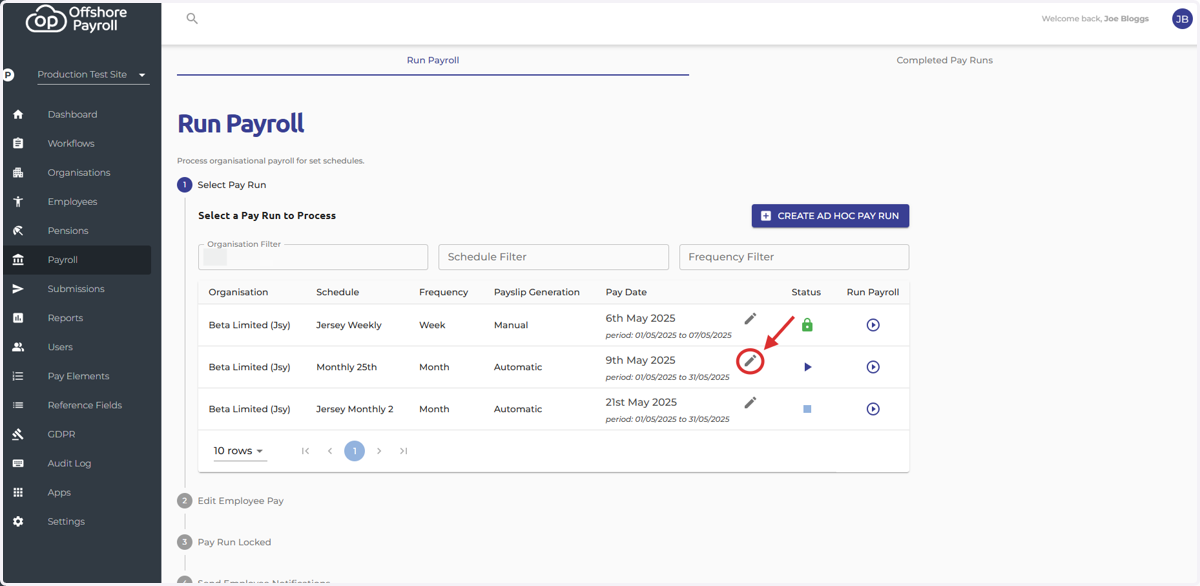Click green lock status for Jersey Weekly
1200x586 pixels.
[807, 325]
